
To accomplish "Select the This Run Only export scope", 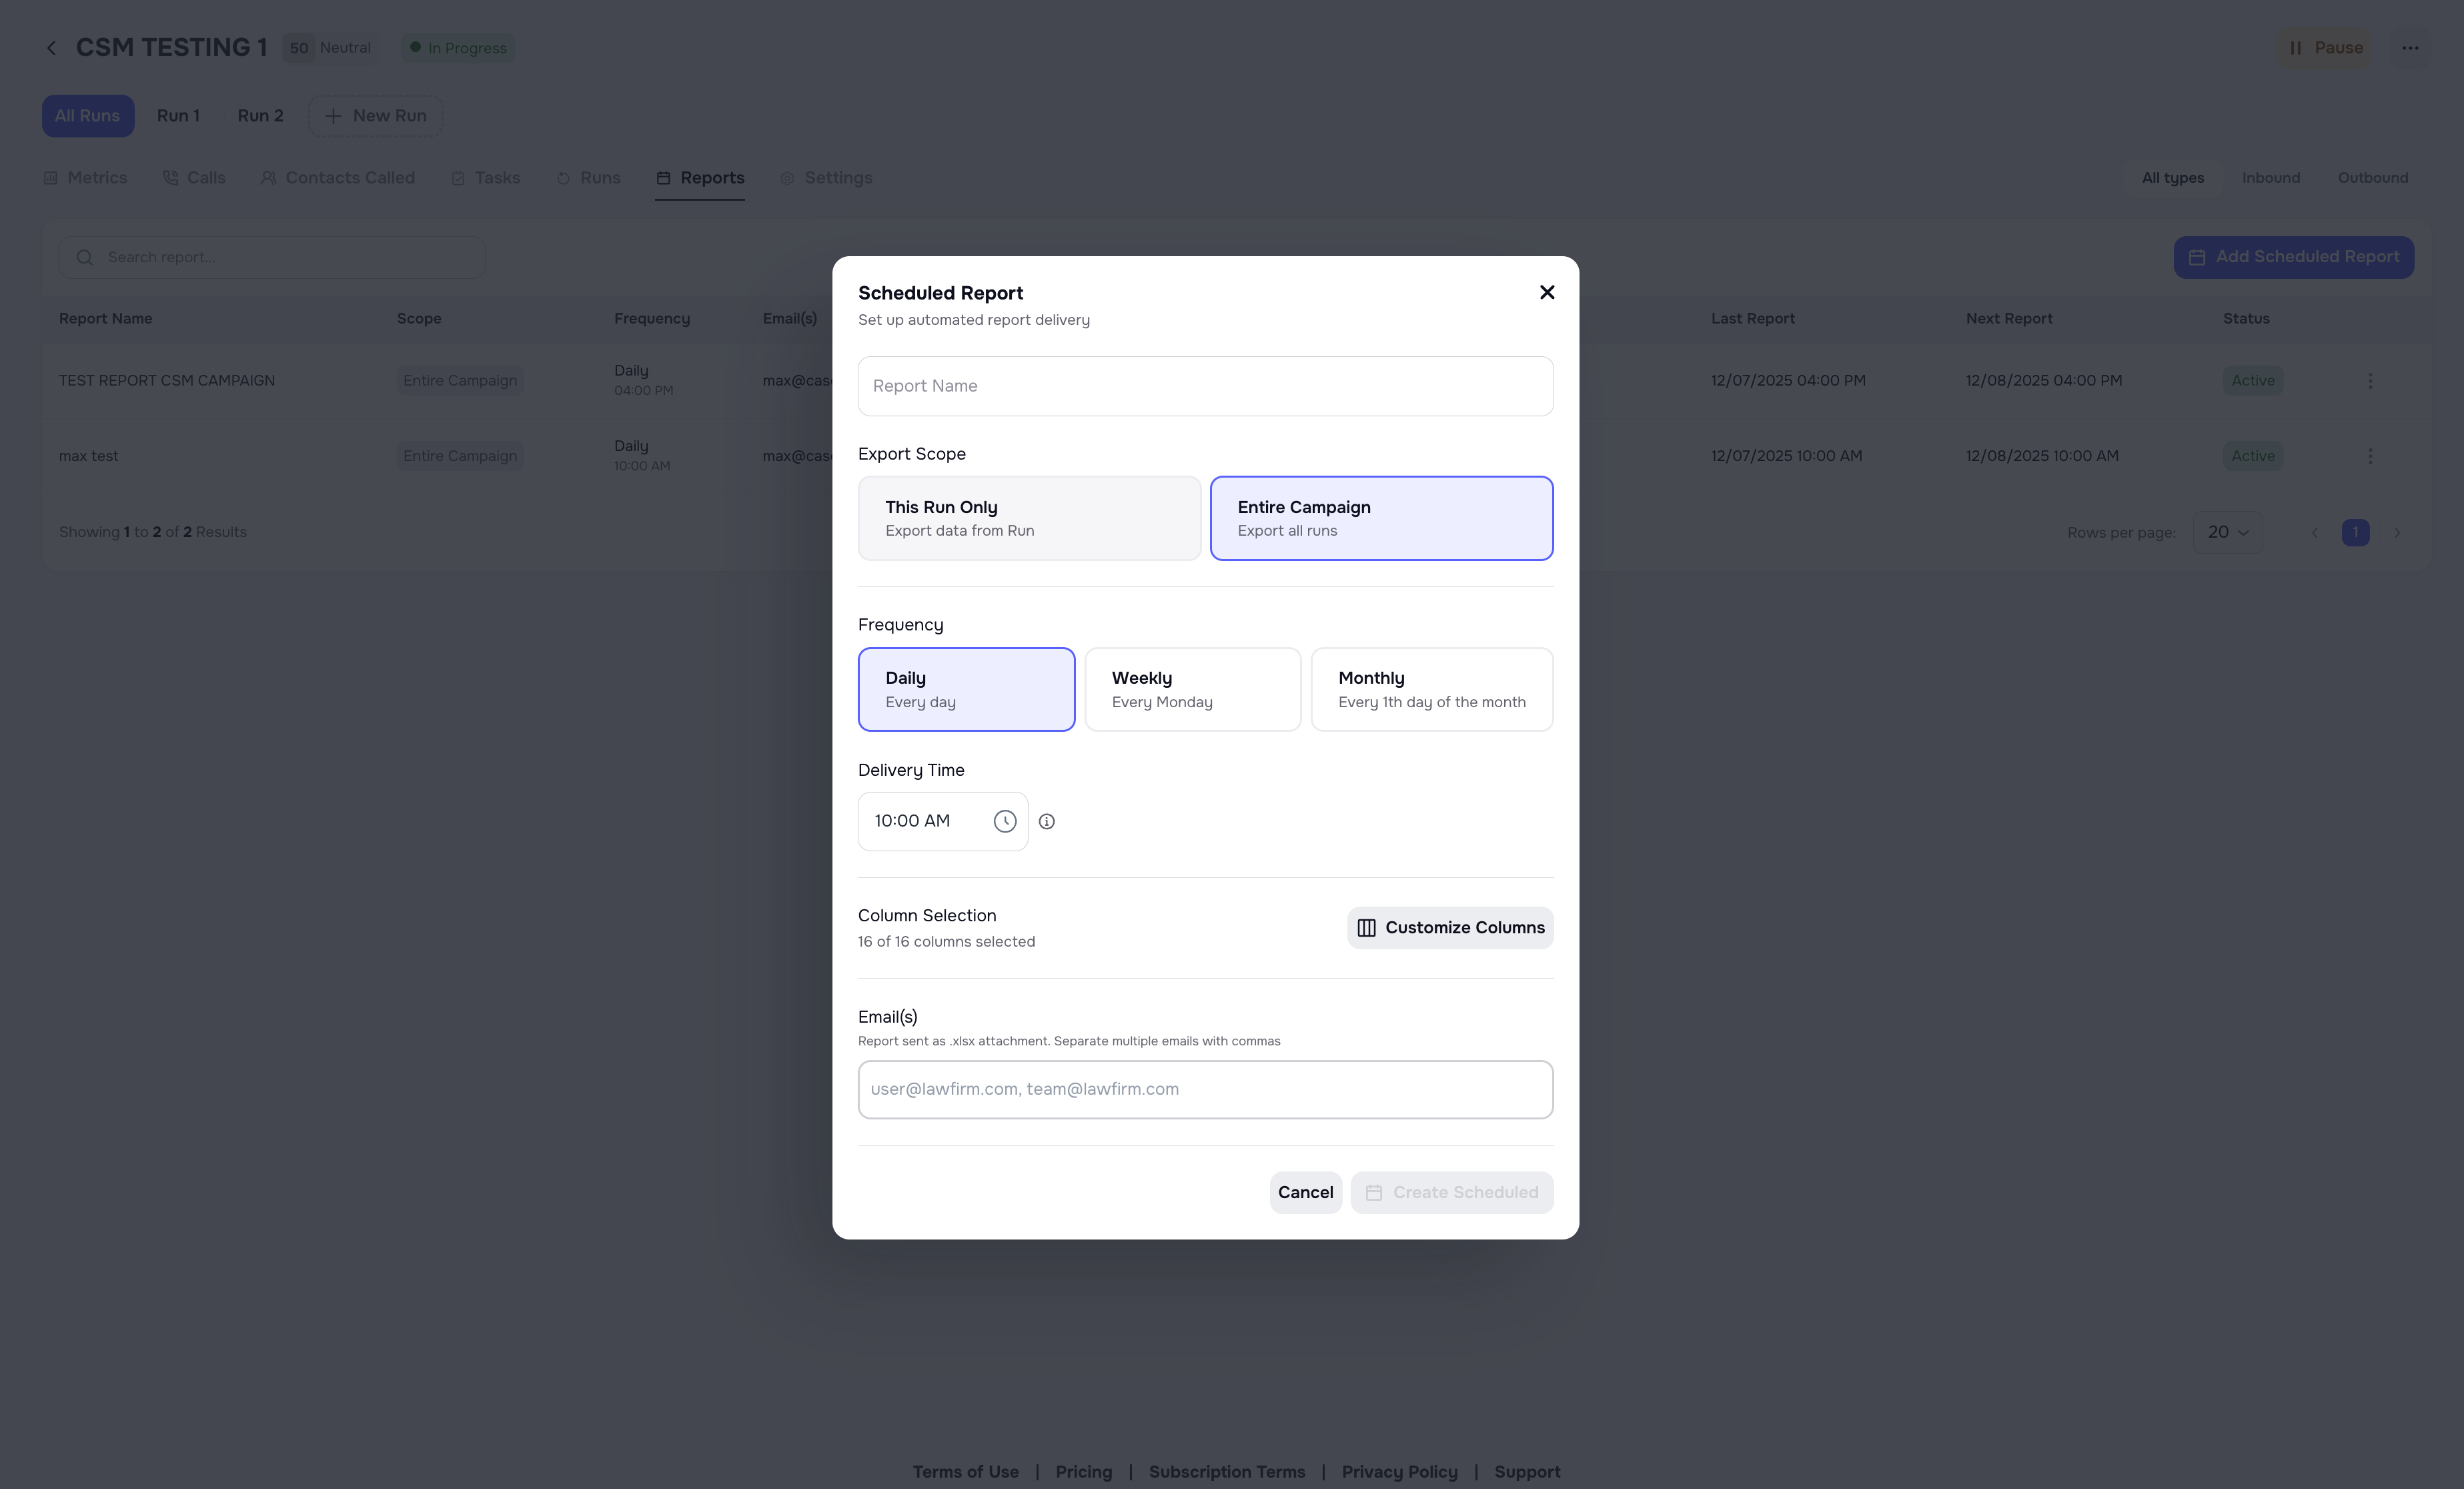I will point(1029,518).
